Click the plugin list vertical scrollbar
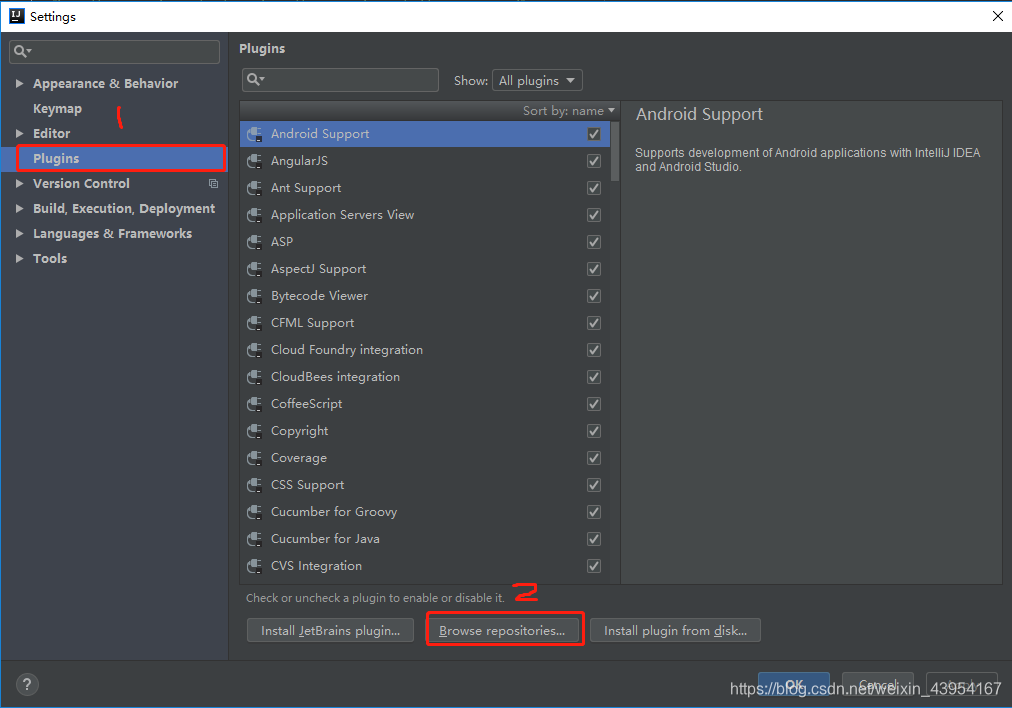Image resolution: width=1012 pixels, height=708 pixels. [614, 152]
